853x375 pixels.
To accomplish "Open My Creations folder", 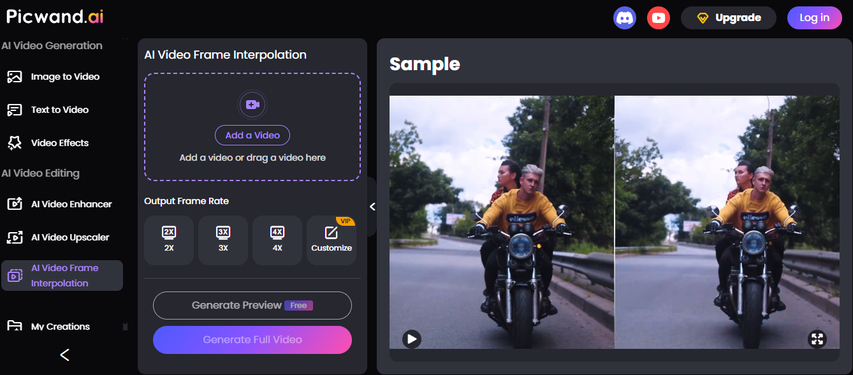I will [49, 327].
